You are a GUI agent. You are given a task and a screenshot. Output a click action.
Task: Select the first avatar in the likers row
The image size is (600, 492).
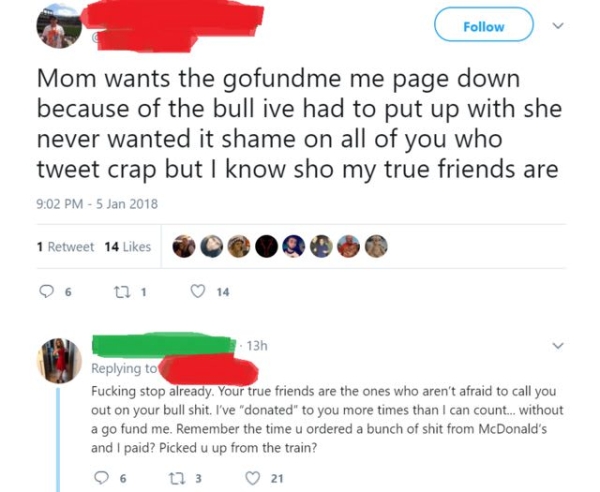pos(184,247)
